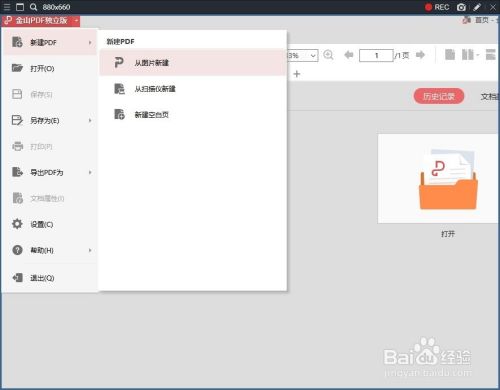The image size is (500, 390).
Task: Click the exit icon beside 退出(Q)
Action: pos(17,277)
